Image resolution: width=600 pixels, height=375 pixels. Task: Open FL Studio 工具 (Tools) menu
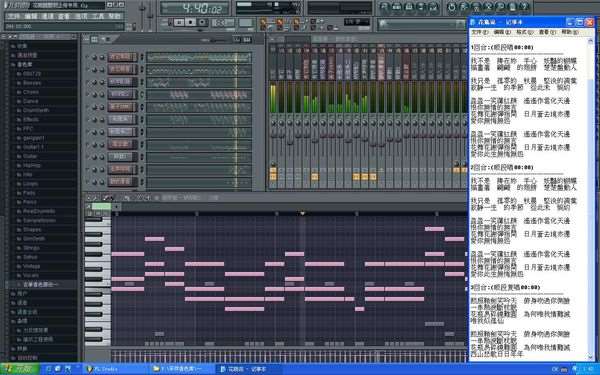[98, 16]
